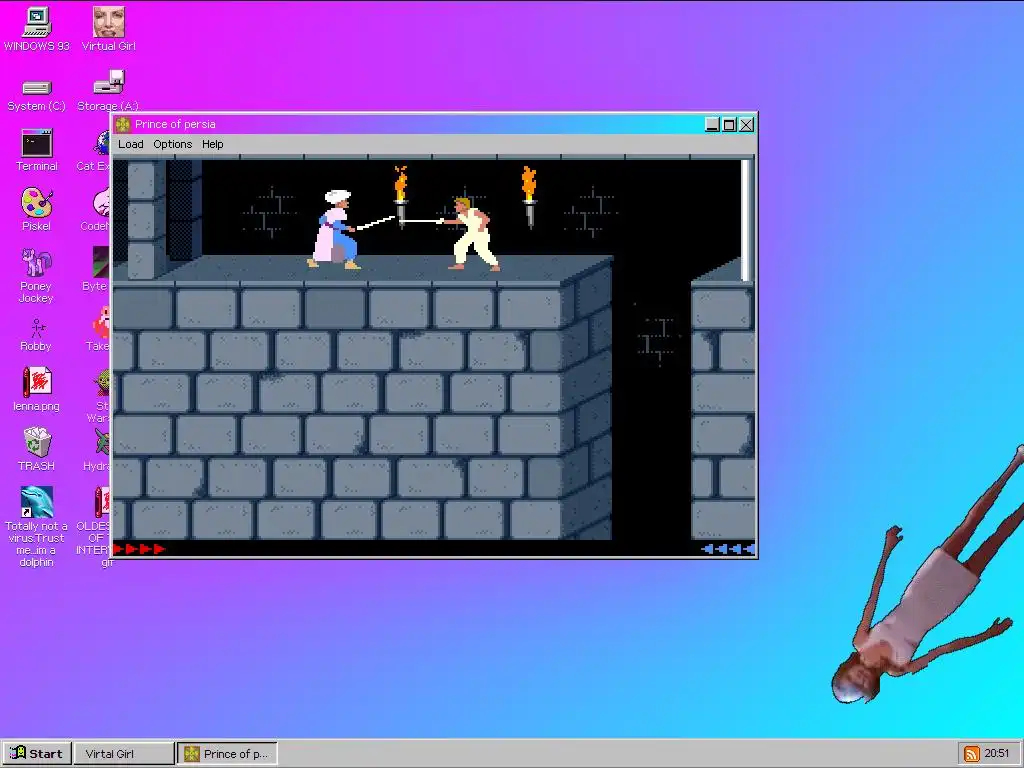1024x768 pixels.
Task: Minimize the Prince of persia window
Action: [712, 125]
